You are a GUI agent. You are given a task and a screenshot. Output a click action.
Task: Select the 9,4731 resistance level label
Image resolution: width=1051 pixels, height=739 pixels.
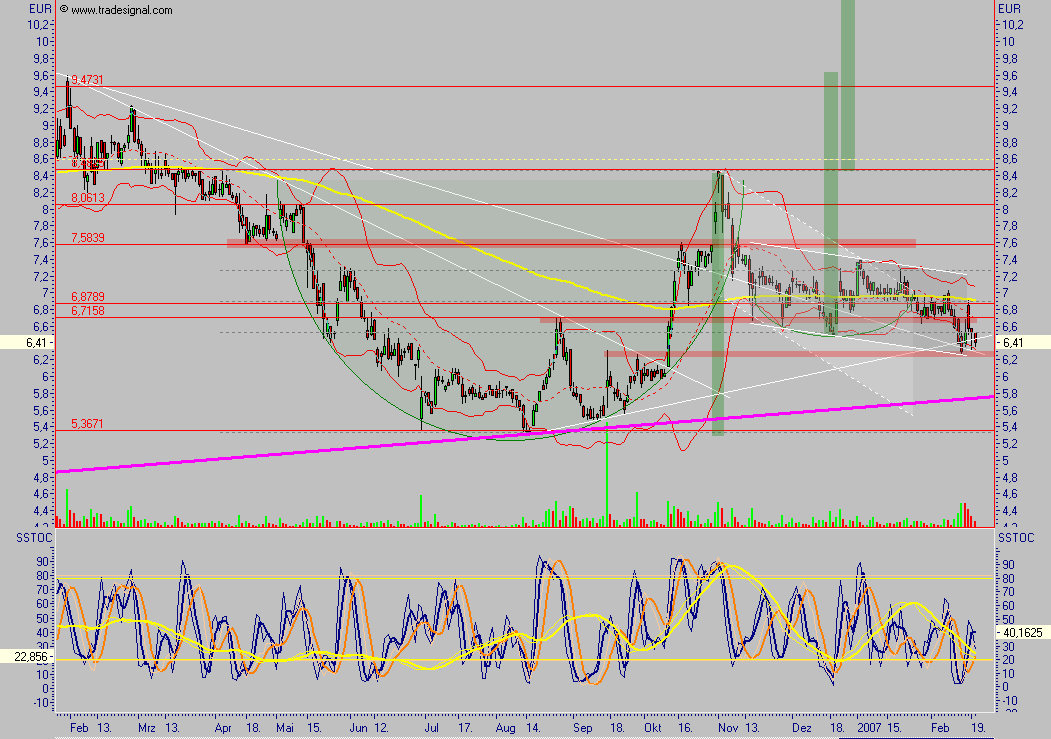87,79
